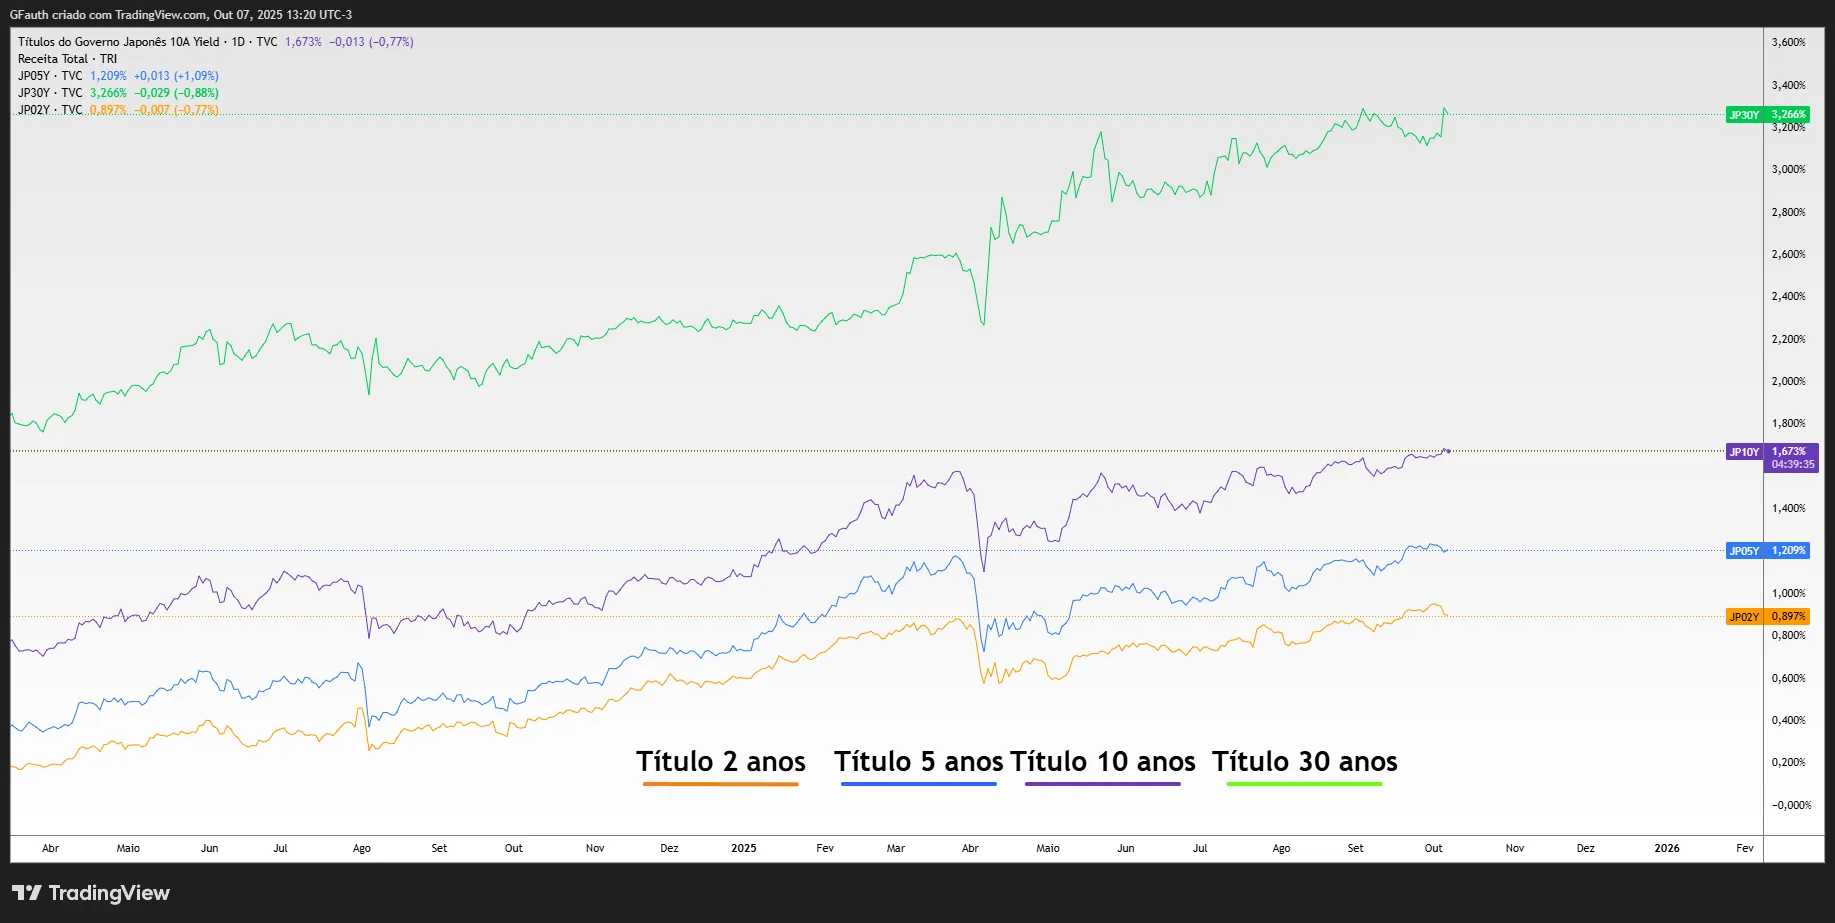This screenshot has width=1835, height=923.
Task: Open the Japanese 10A Yield symbol title
Action: pyautogui.click(x=118, y=42)
